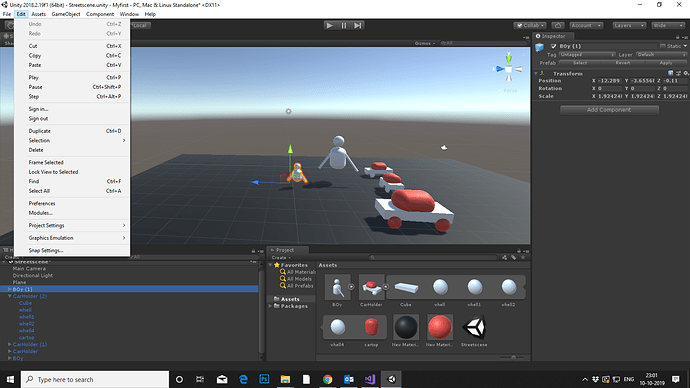Click the All Materials favorite search
The width and height of the screenshot is (690, 388).
point(298,272)
